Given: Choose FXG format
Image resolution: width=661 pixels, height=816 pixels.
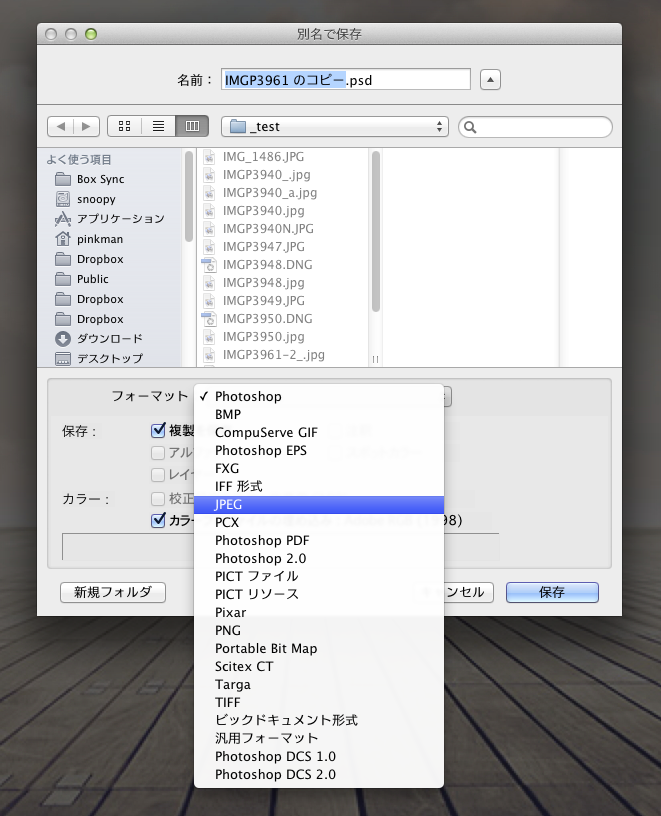Looking at the screenshot, I should click(319, 468).
